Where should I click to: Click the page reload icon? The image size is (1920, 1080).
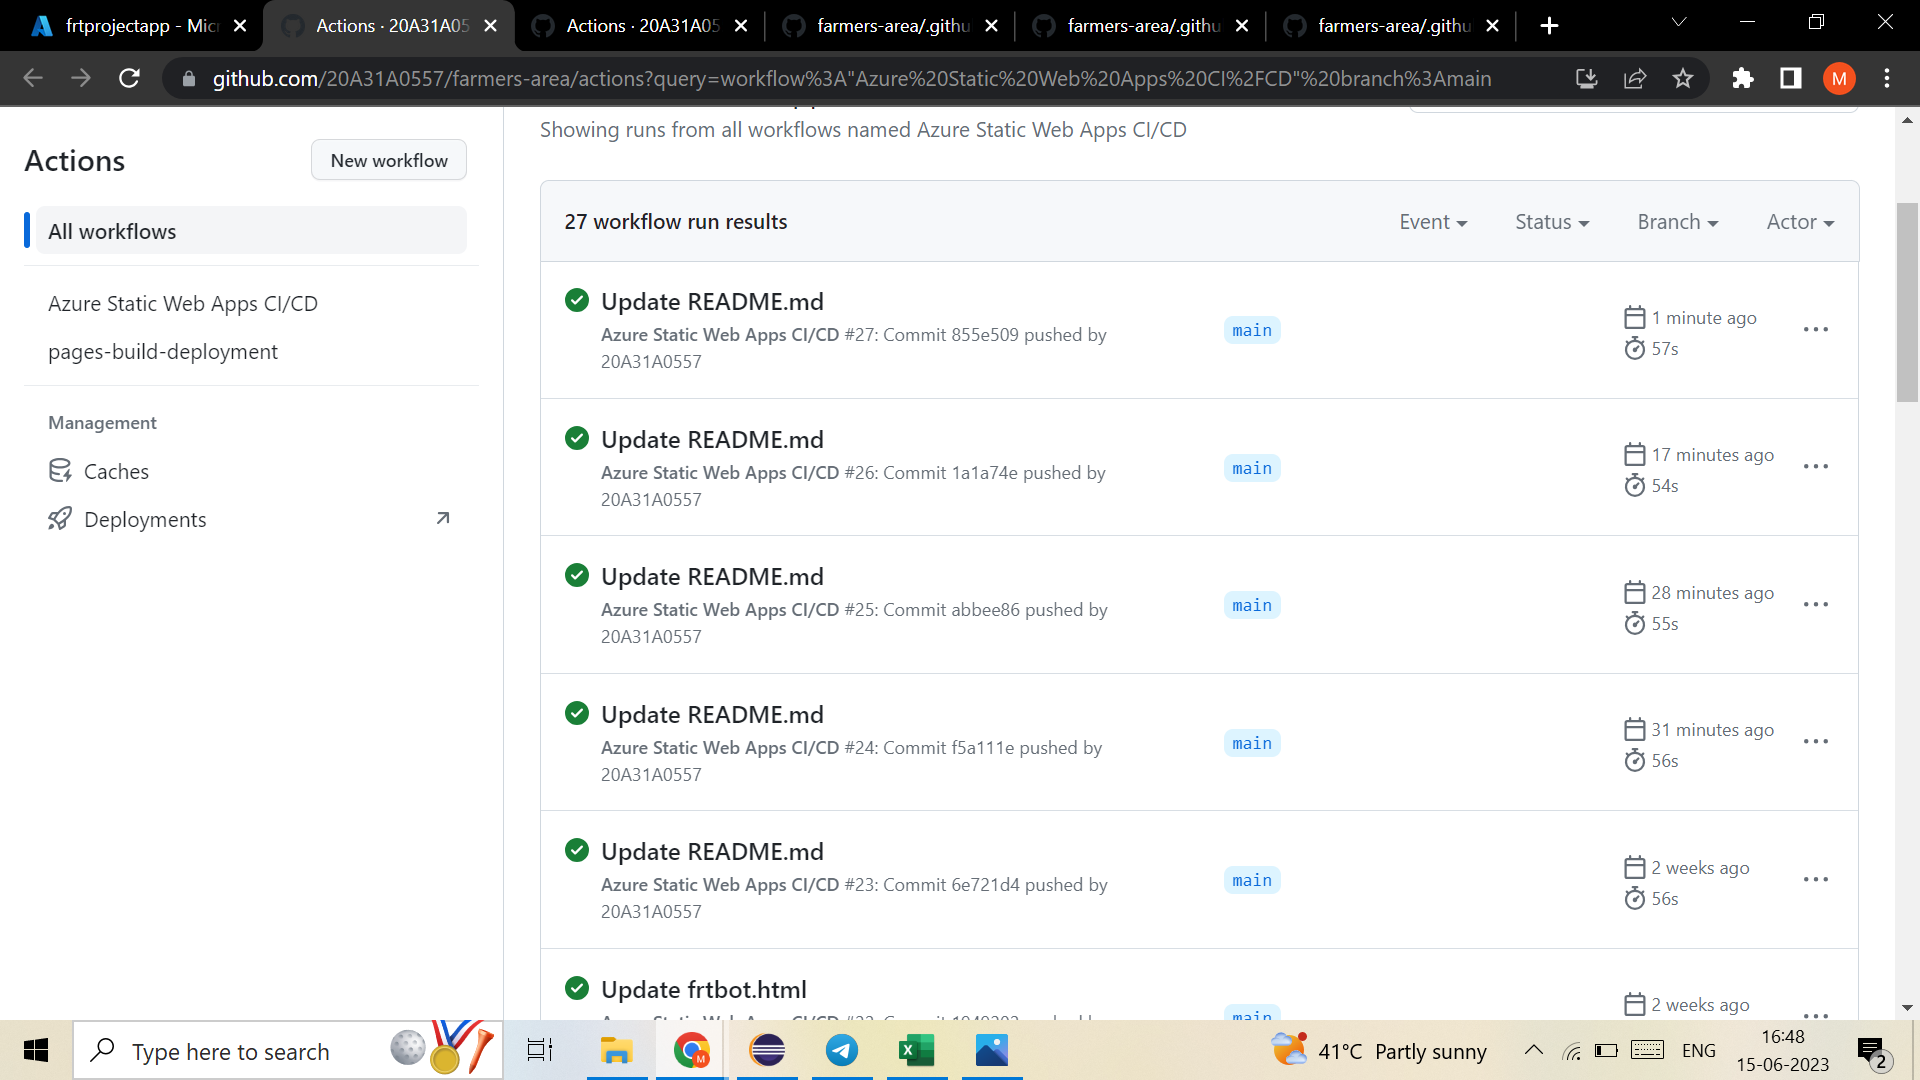[129, 78]
